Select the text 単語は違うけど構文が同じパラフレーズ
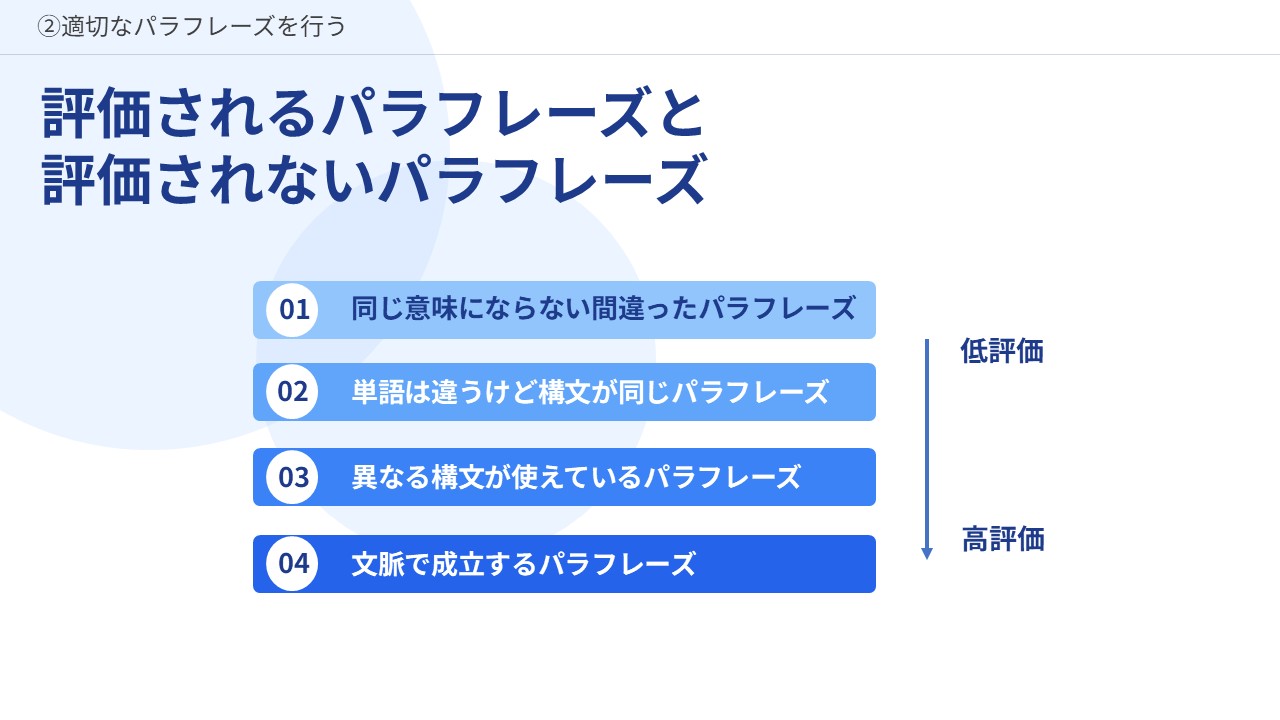 pos(590,392)
